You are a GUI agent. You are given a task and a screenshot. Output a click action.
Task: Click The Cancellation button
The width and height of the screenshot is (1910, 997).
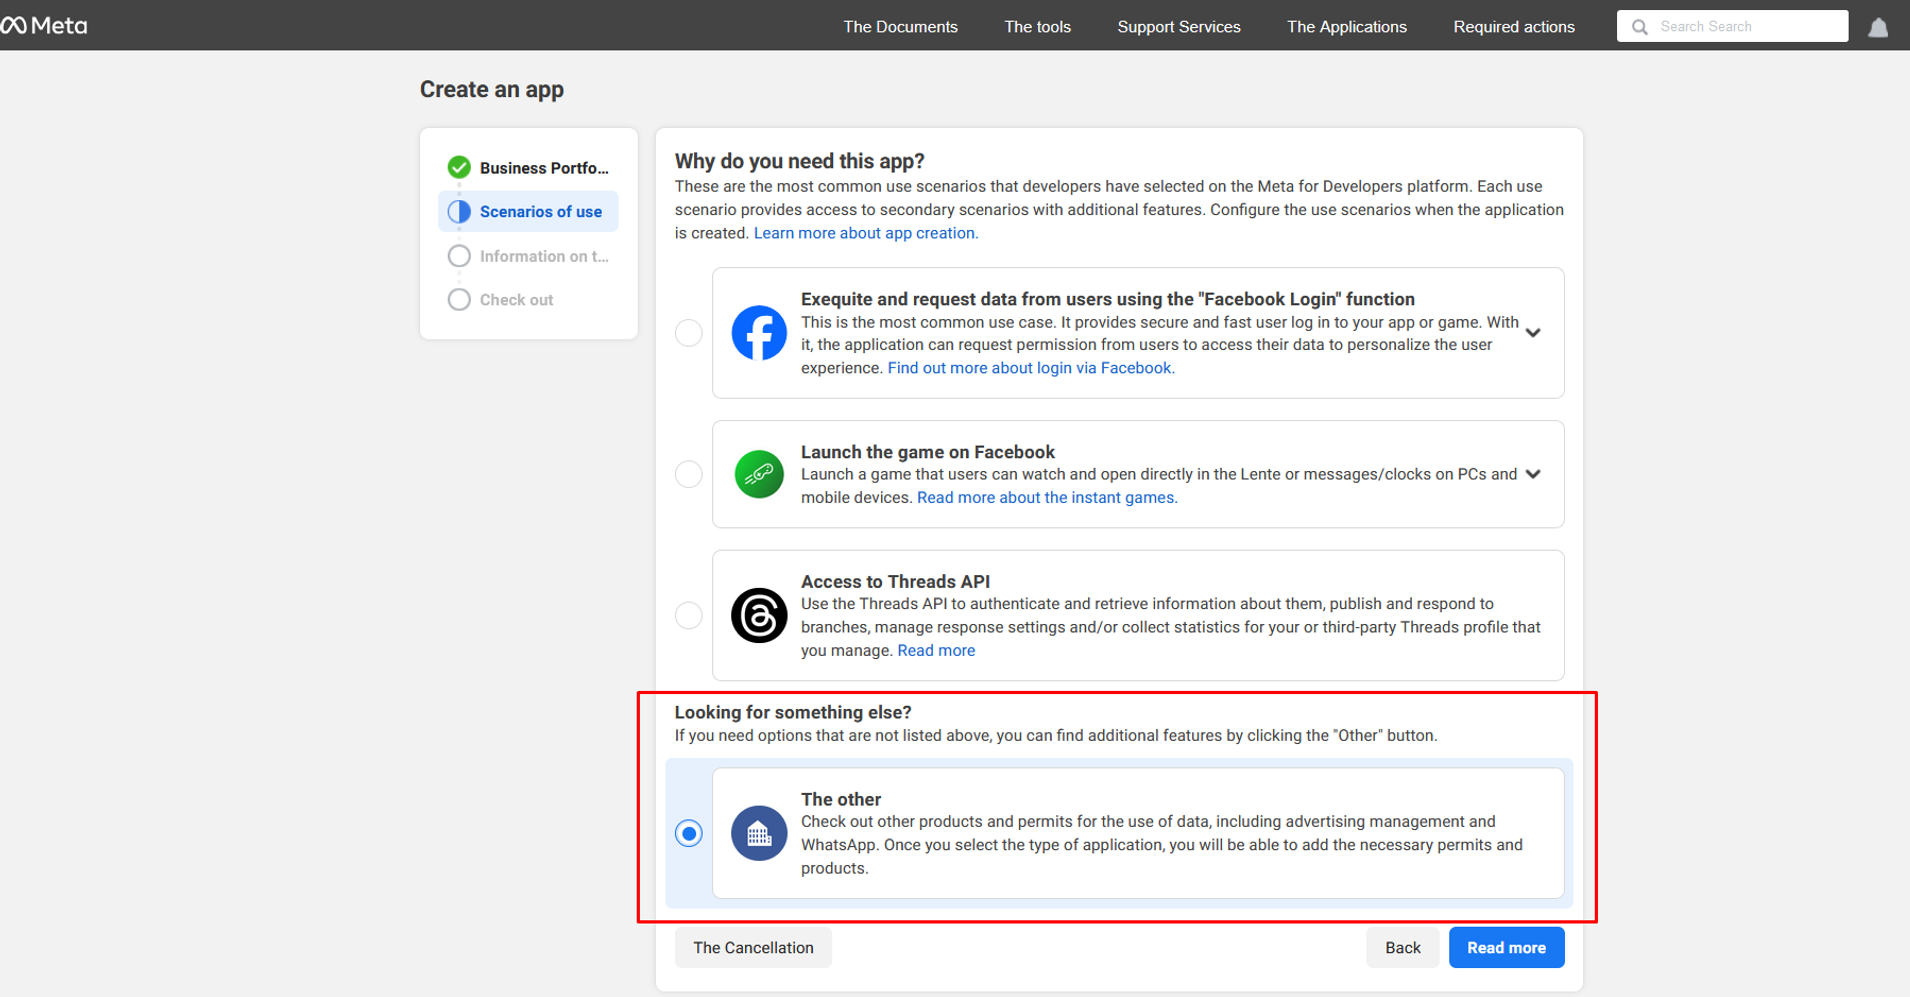click(753, 947)
